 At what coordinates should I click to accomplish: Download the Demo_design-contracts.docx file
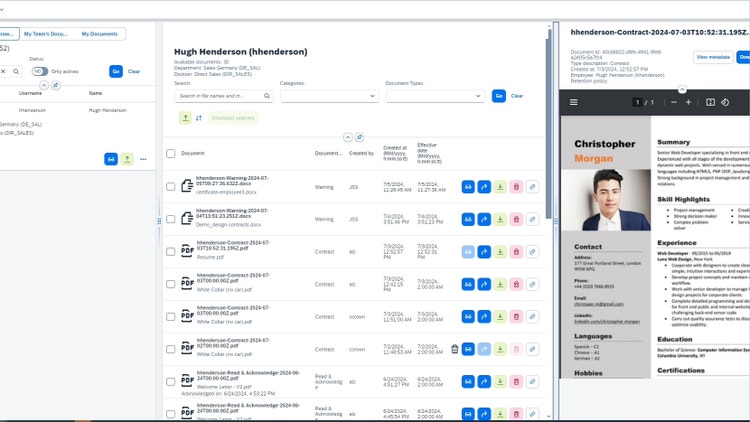click(x=500, y=219)
